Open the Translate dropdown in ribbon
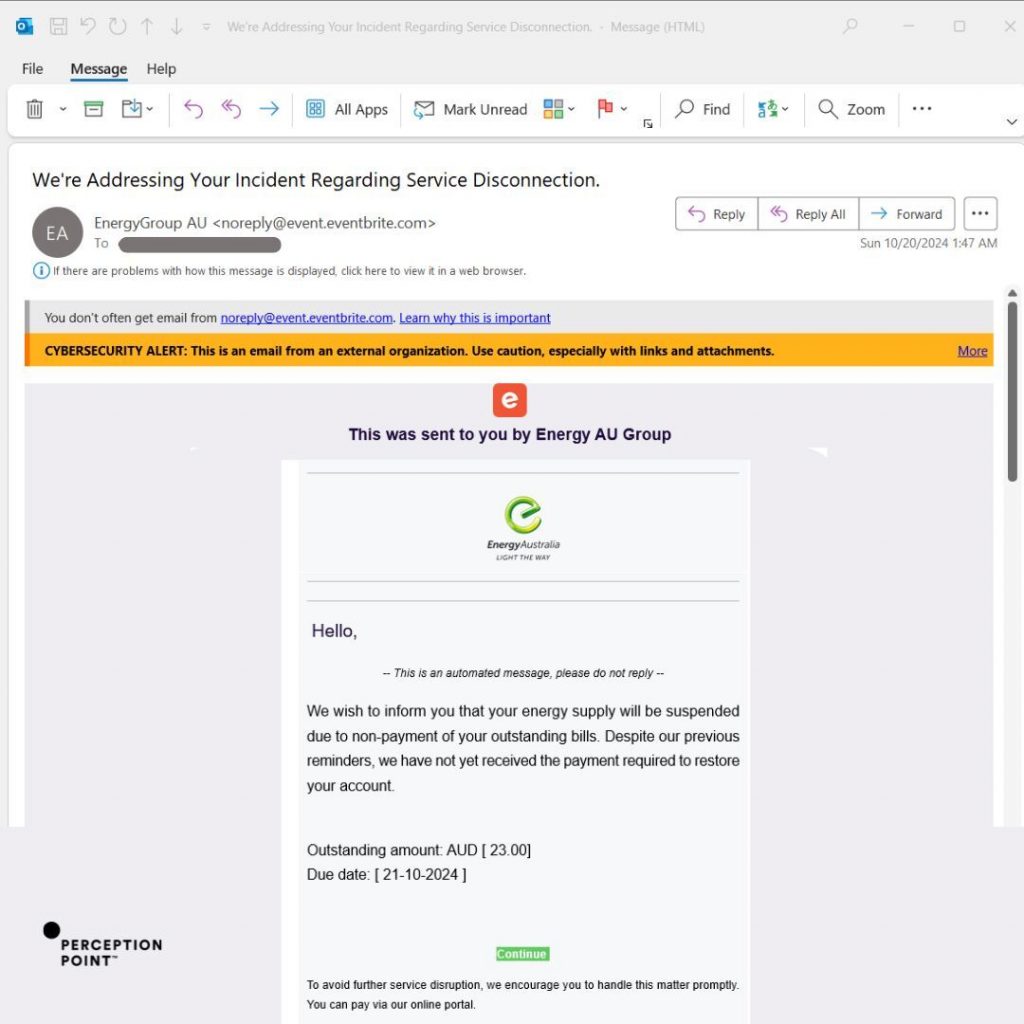The image size is (1024, 1024). [x=773, y=109]
